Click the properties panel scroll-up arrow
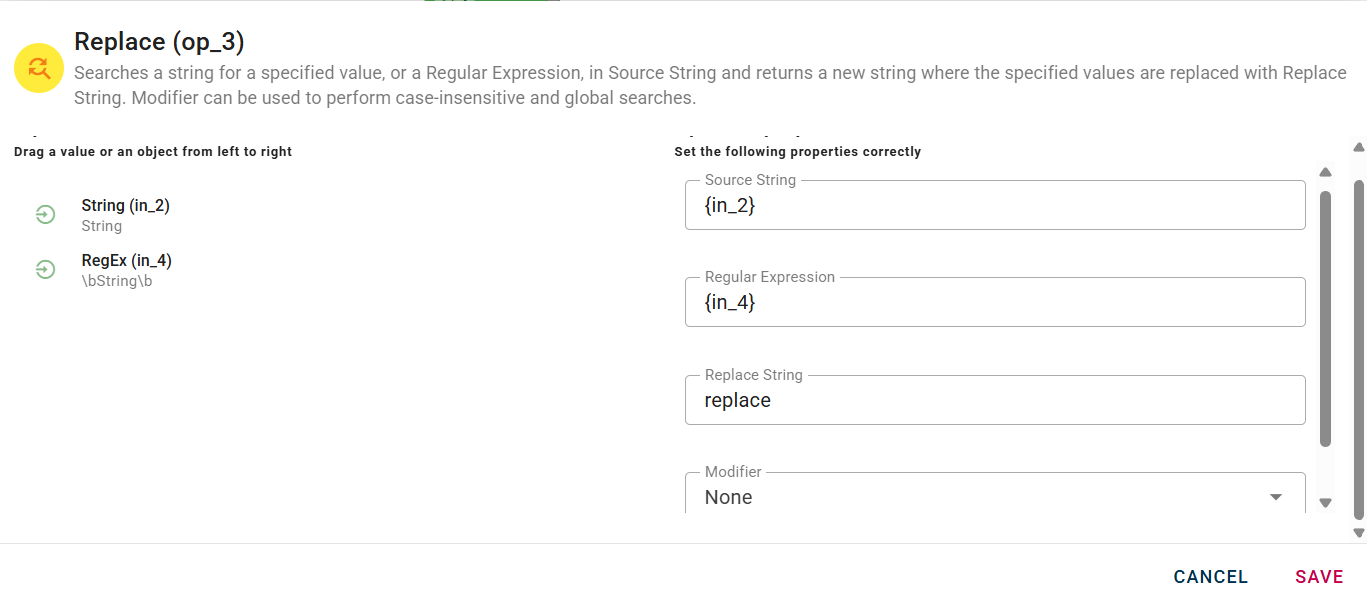 pos(1326,172)
